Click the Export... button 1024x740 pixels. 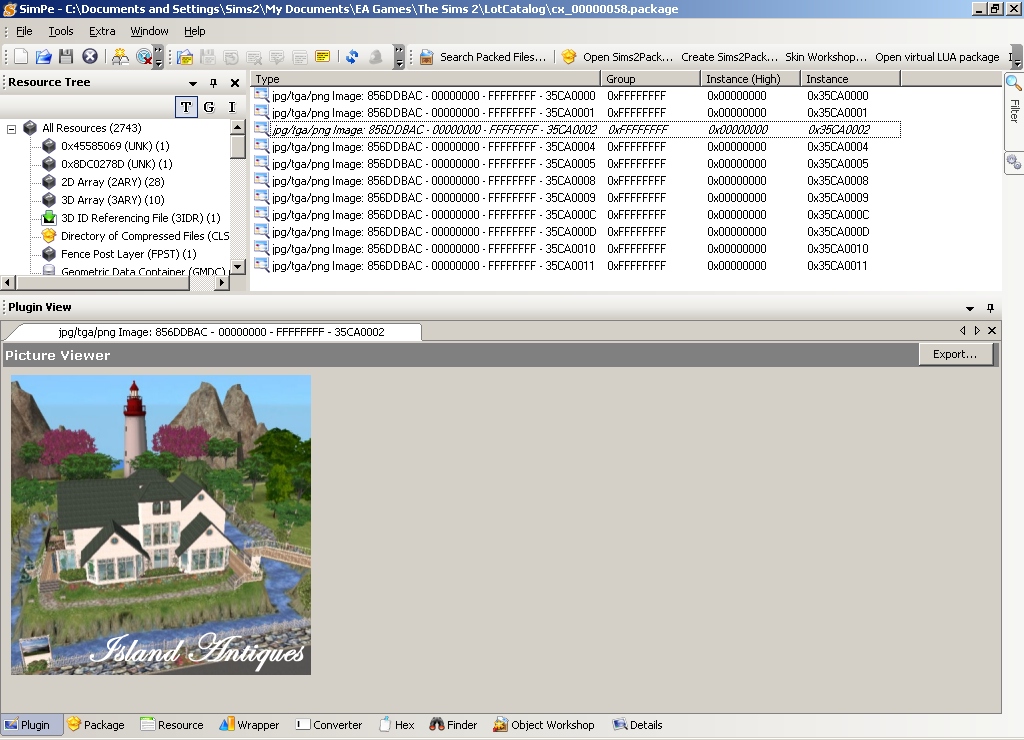955,354
